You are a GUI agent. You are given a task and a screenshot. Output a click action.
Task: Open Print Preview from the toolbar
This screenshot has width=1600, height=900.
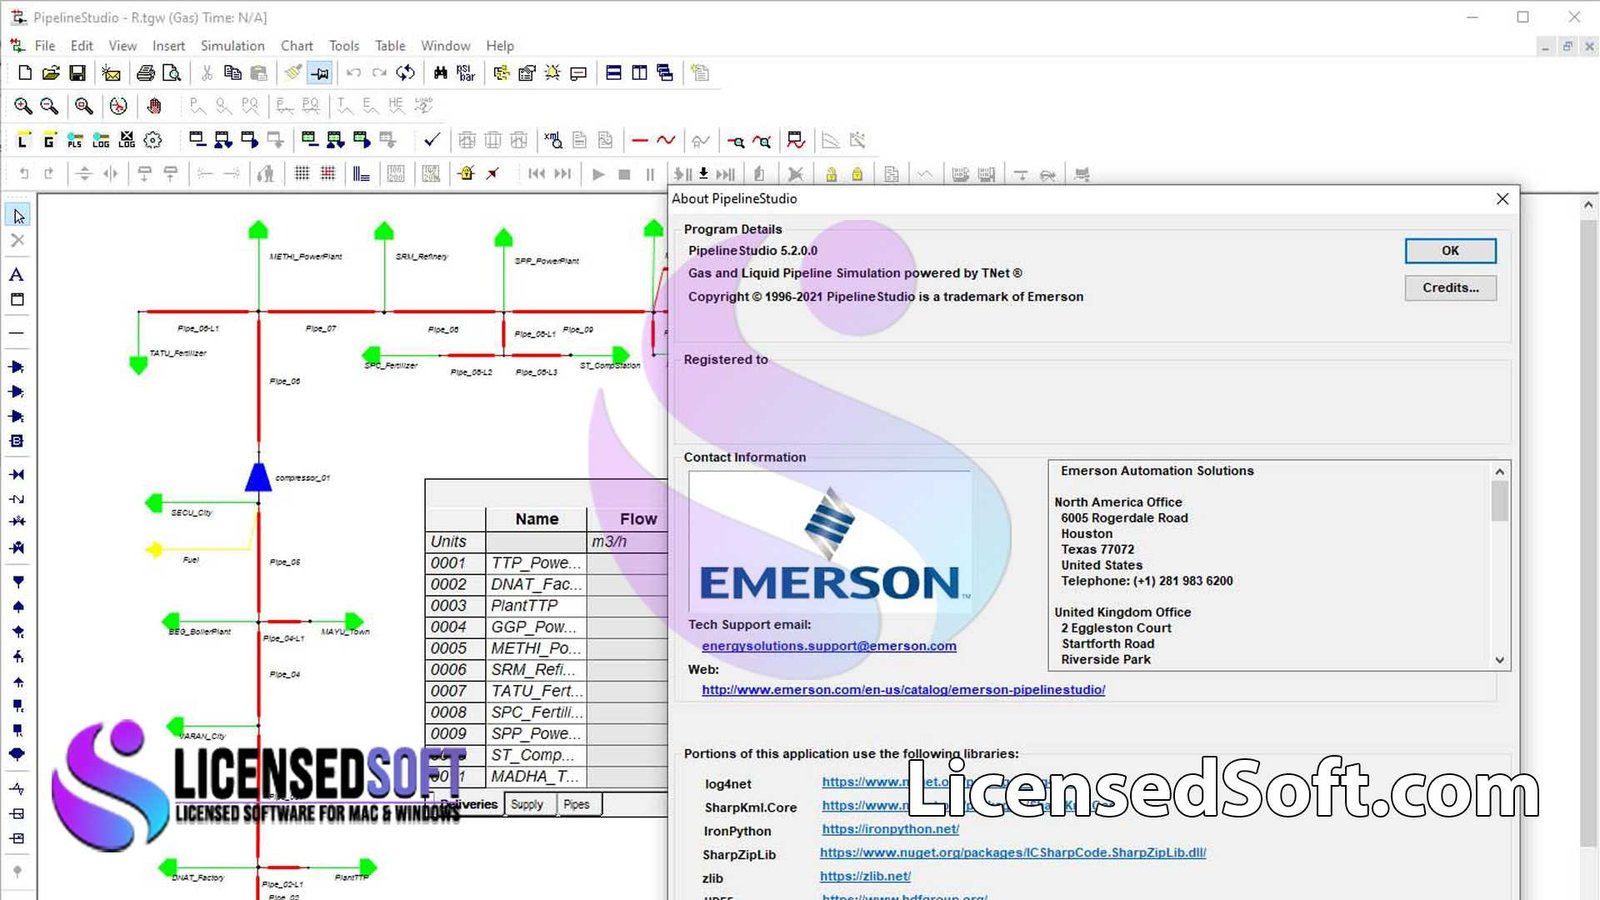point(172,73)
